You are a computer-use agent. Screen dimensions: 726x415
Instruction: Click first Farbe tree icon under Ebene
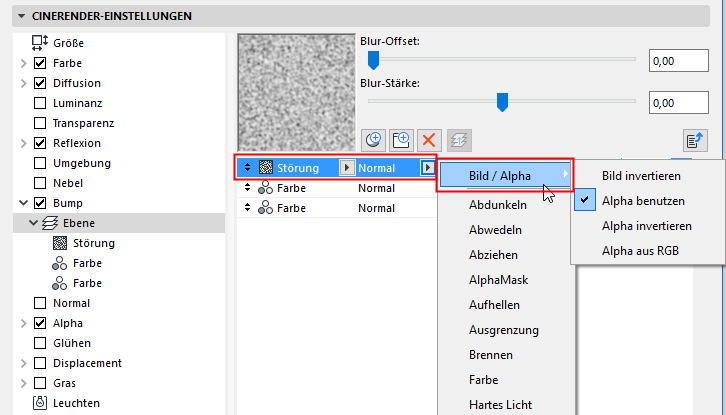[59, 263]
